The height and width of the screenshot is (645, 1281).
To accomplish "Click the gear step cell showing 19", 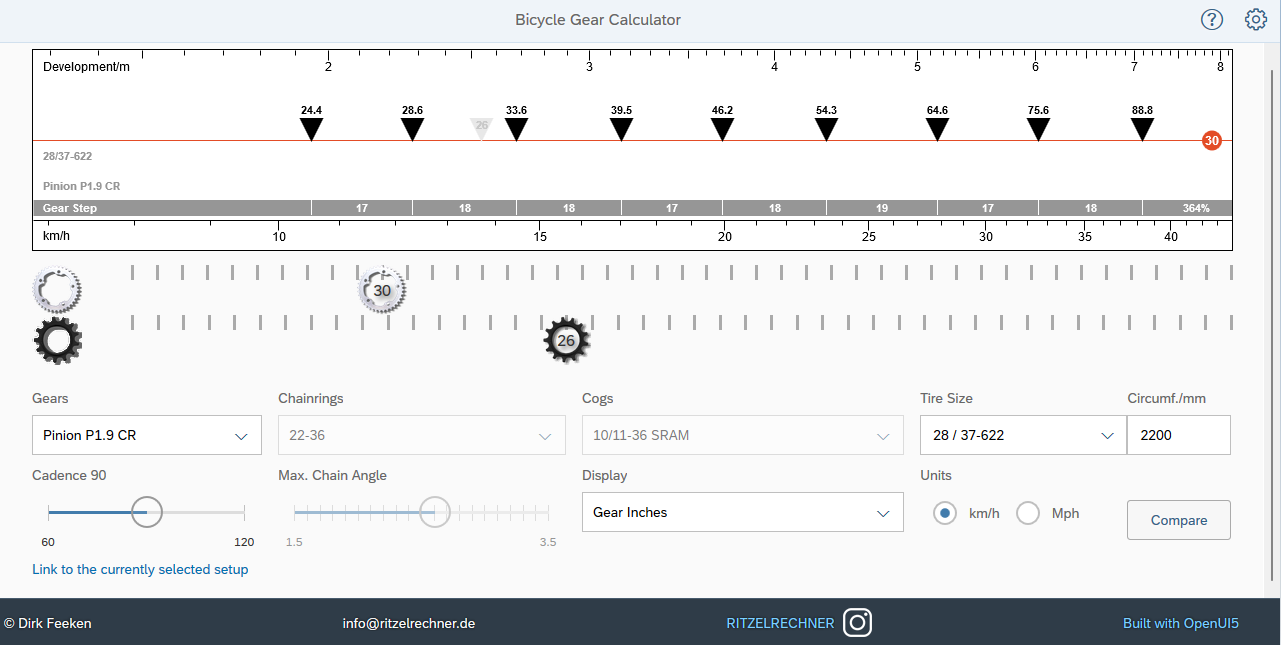I will click(881, 208).
